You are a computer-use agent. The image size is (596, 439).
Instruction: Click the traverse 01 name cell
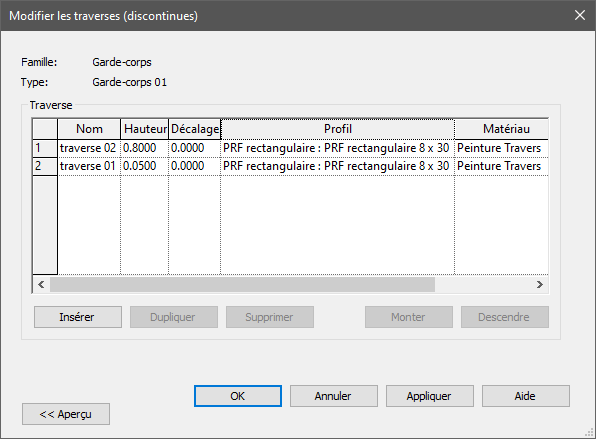click(x=89, y=166)
